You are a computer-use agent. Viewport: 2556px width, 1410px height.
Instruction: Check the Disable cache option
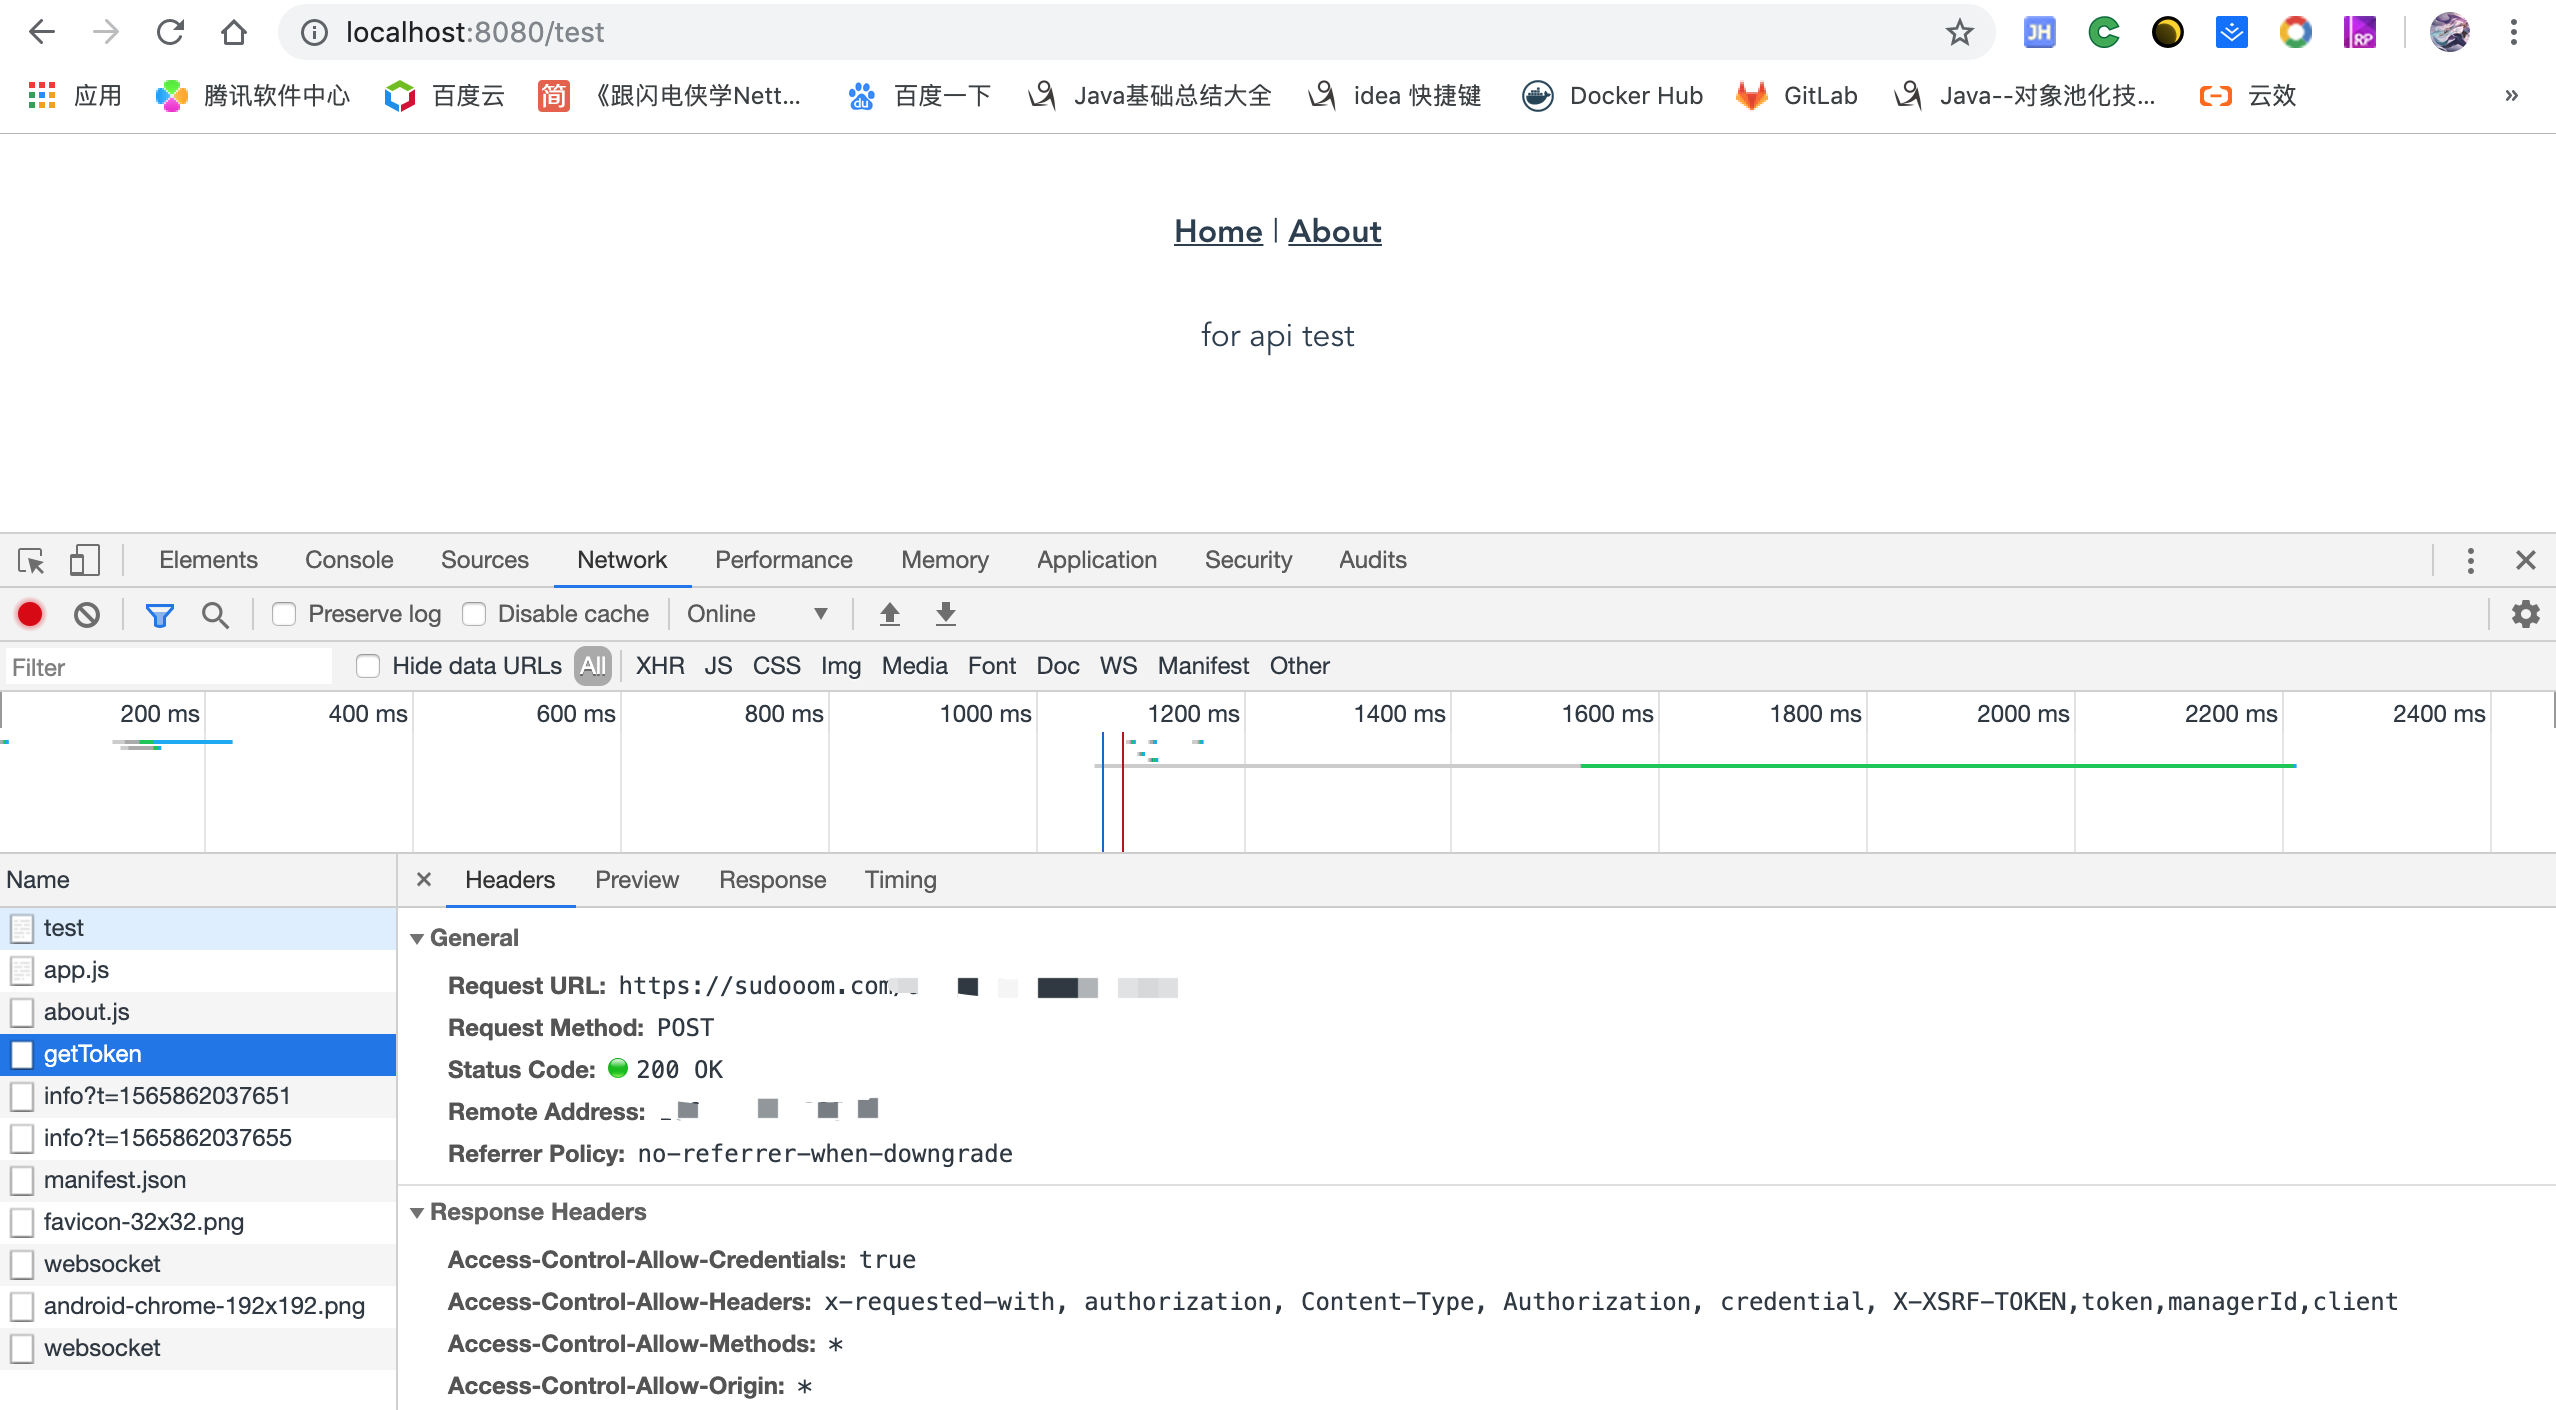(475, 614)
